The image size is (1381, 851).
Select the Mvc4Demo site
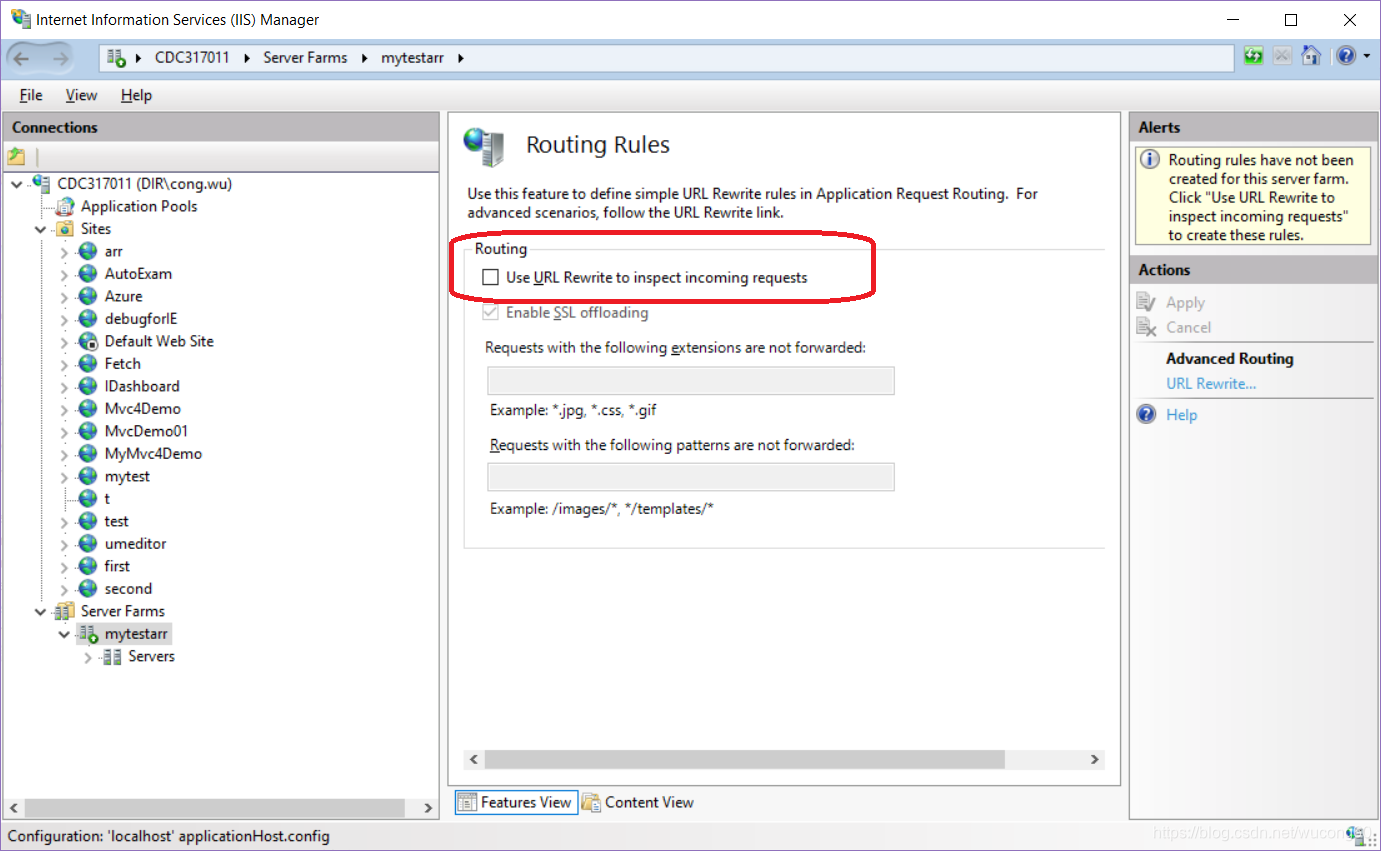[142, 409]
